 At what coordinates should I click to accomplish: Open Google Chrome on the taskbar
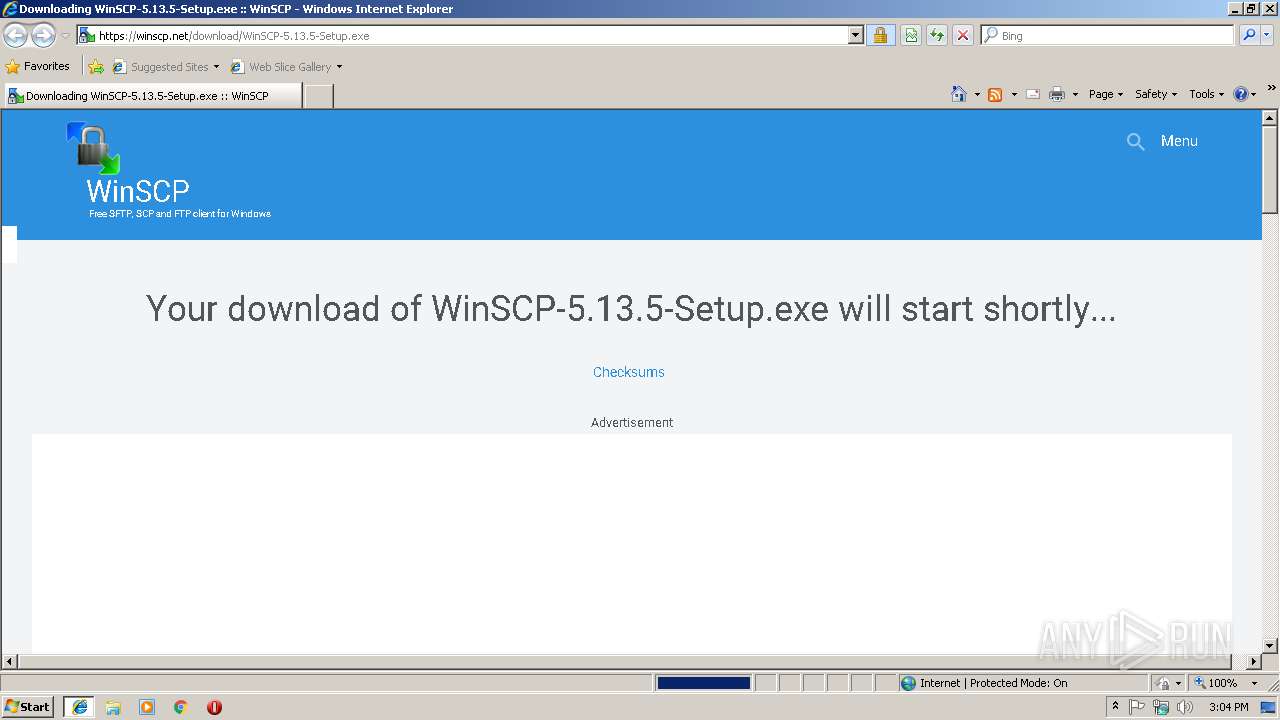tap(181, 707)
